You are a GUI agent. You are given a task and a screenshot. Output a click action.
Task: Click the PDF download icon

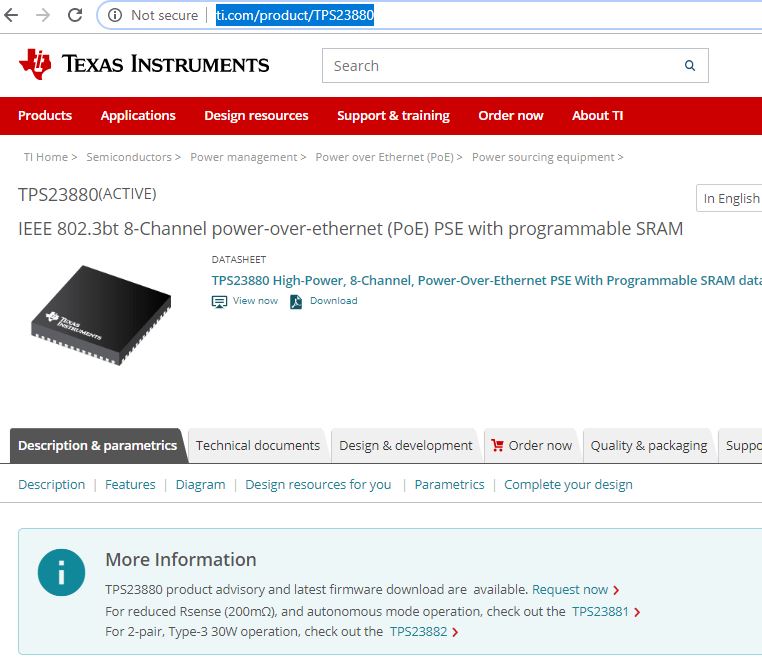click(296, 302)
